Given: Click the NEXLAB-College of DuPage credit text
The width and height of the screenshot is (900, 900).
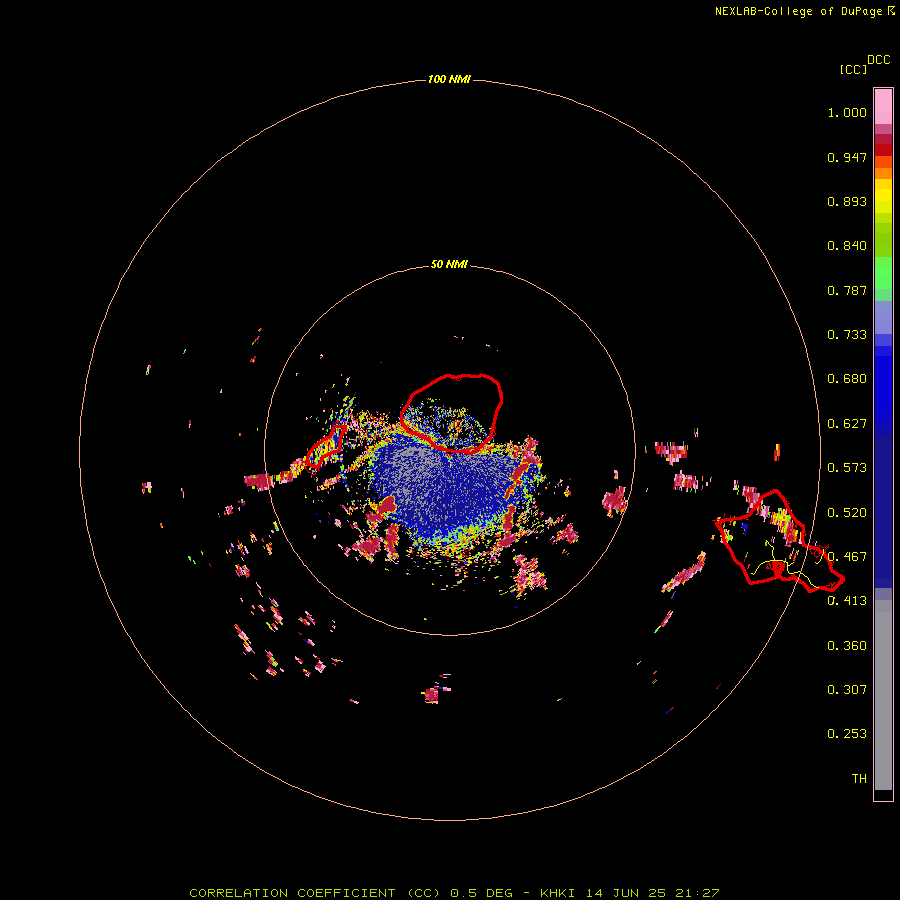Looking at the screenshot, I should click(x=805, y=11).
